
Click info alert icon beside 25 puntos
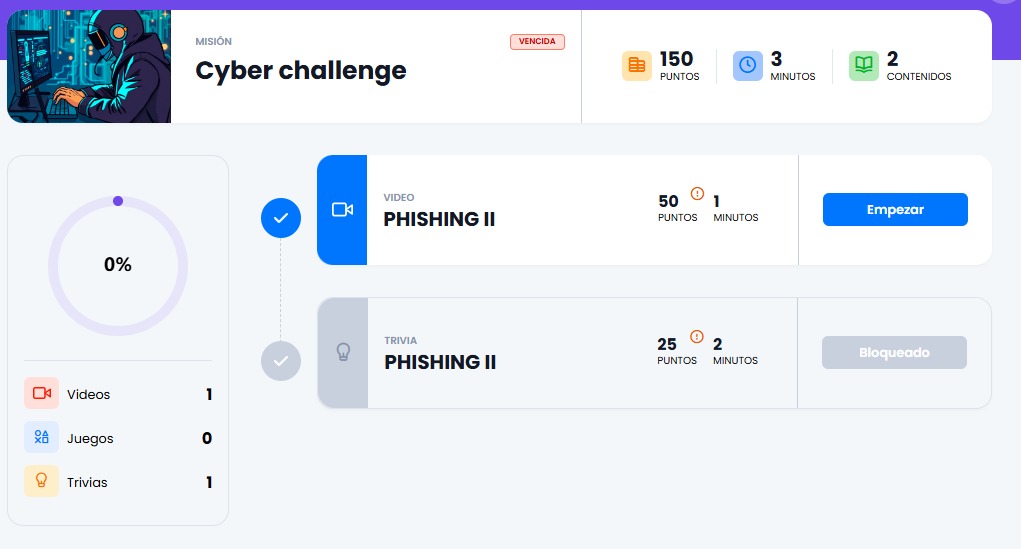[x=697, y=337]
